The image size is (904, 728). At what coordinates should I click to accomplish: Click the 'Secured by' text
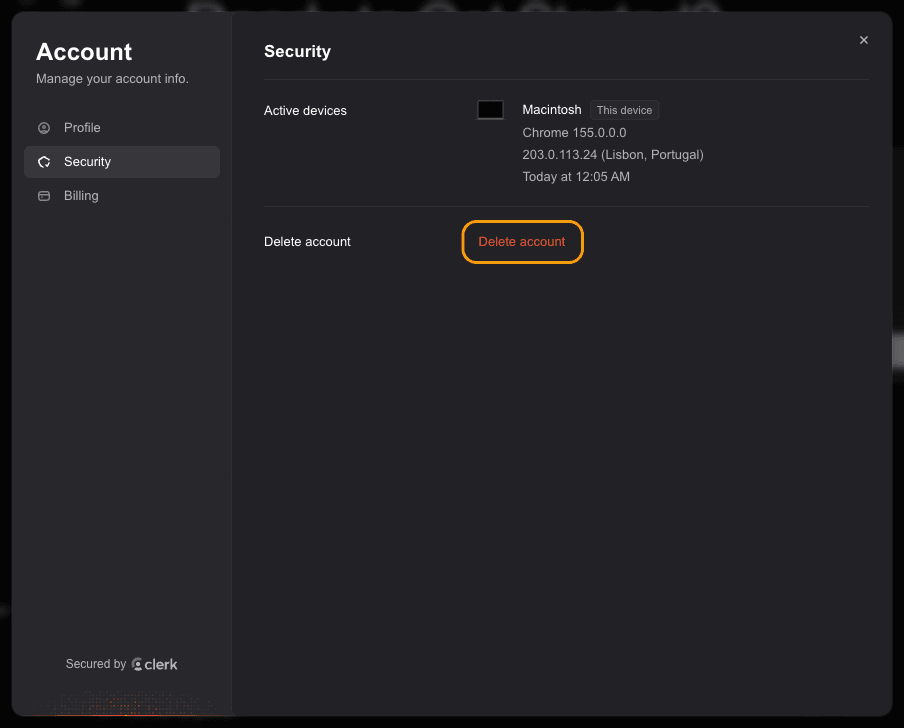[96, 664]
